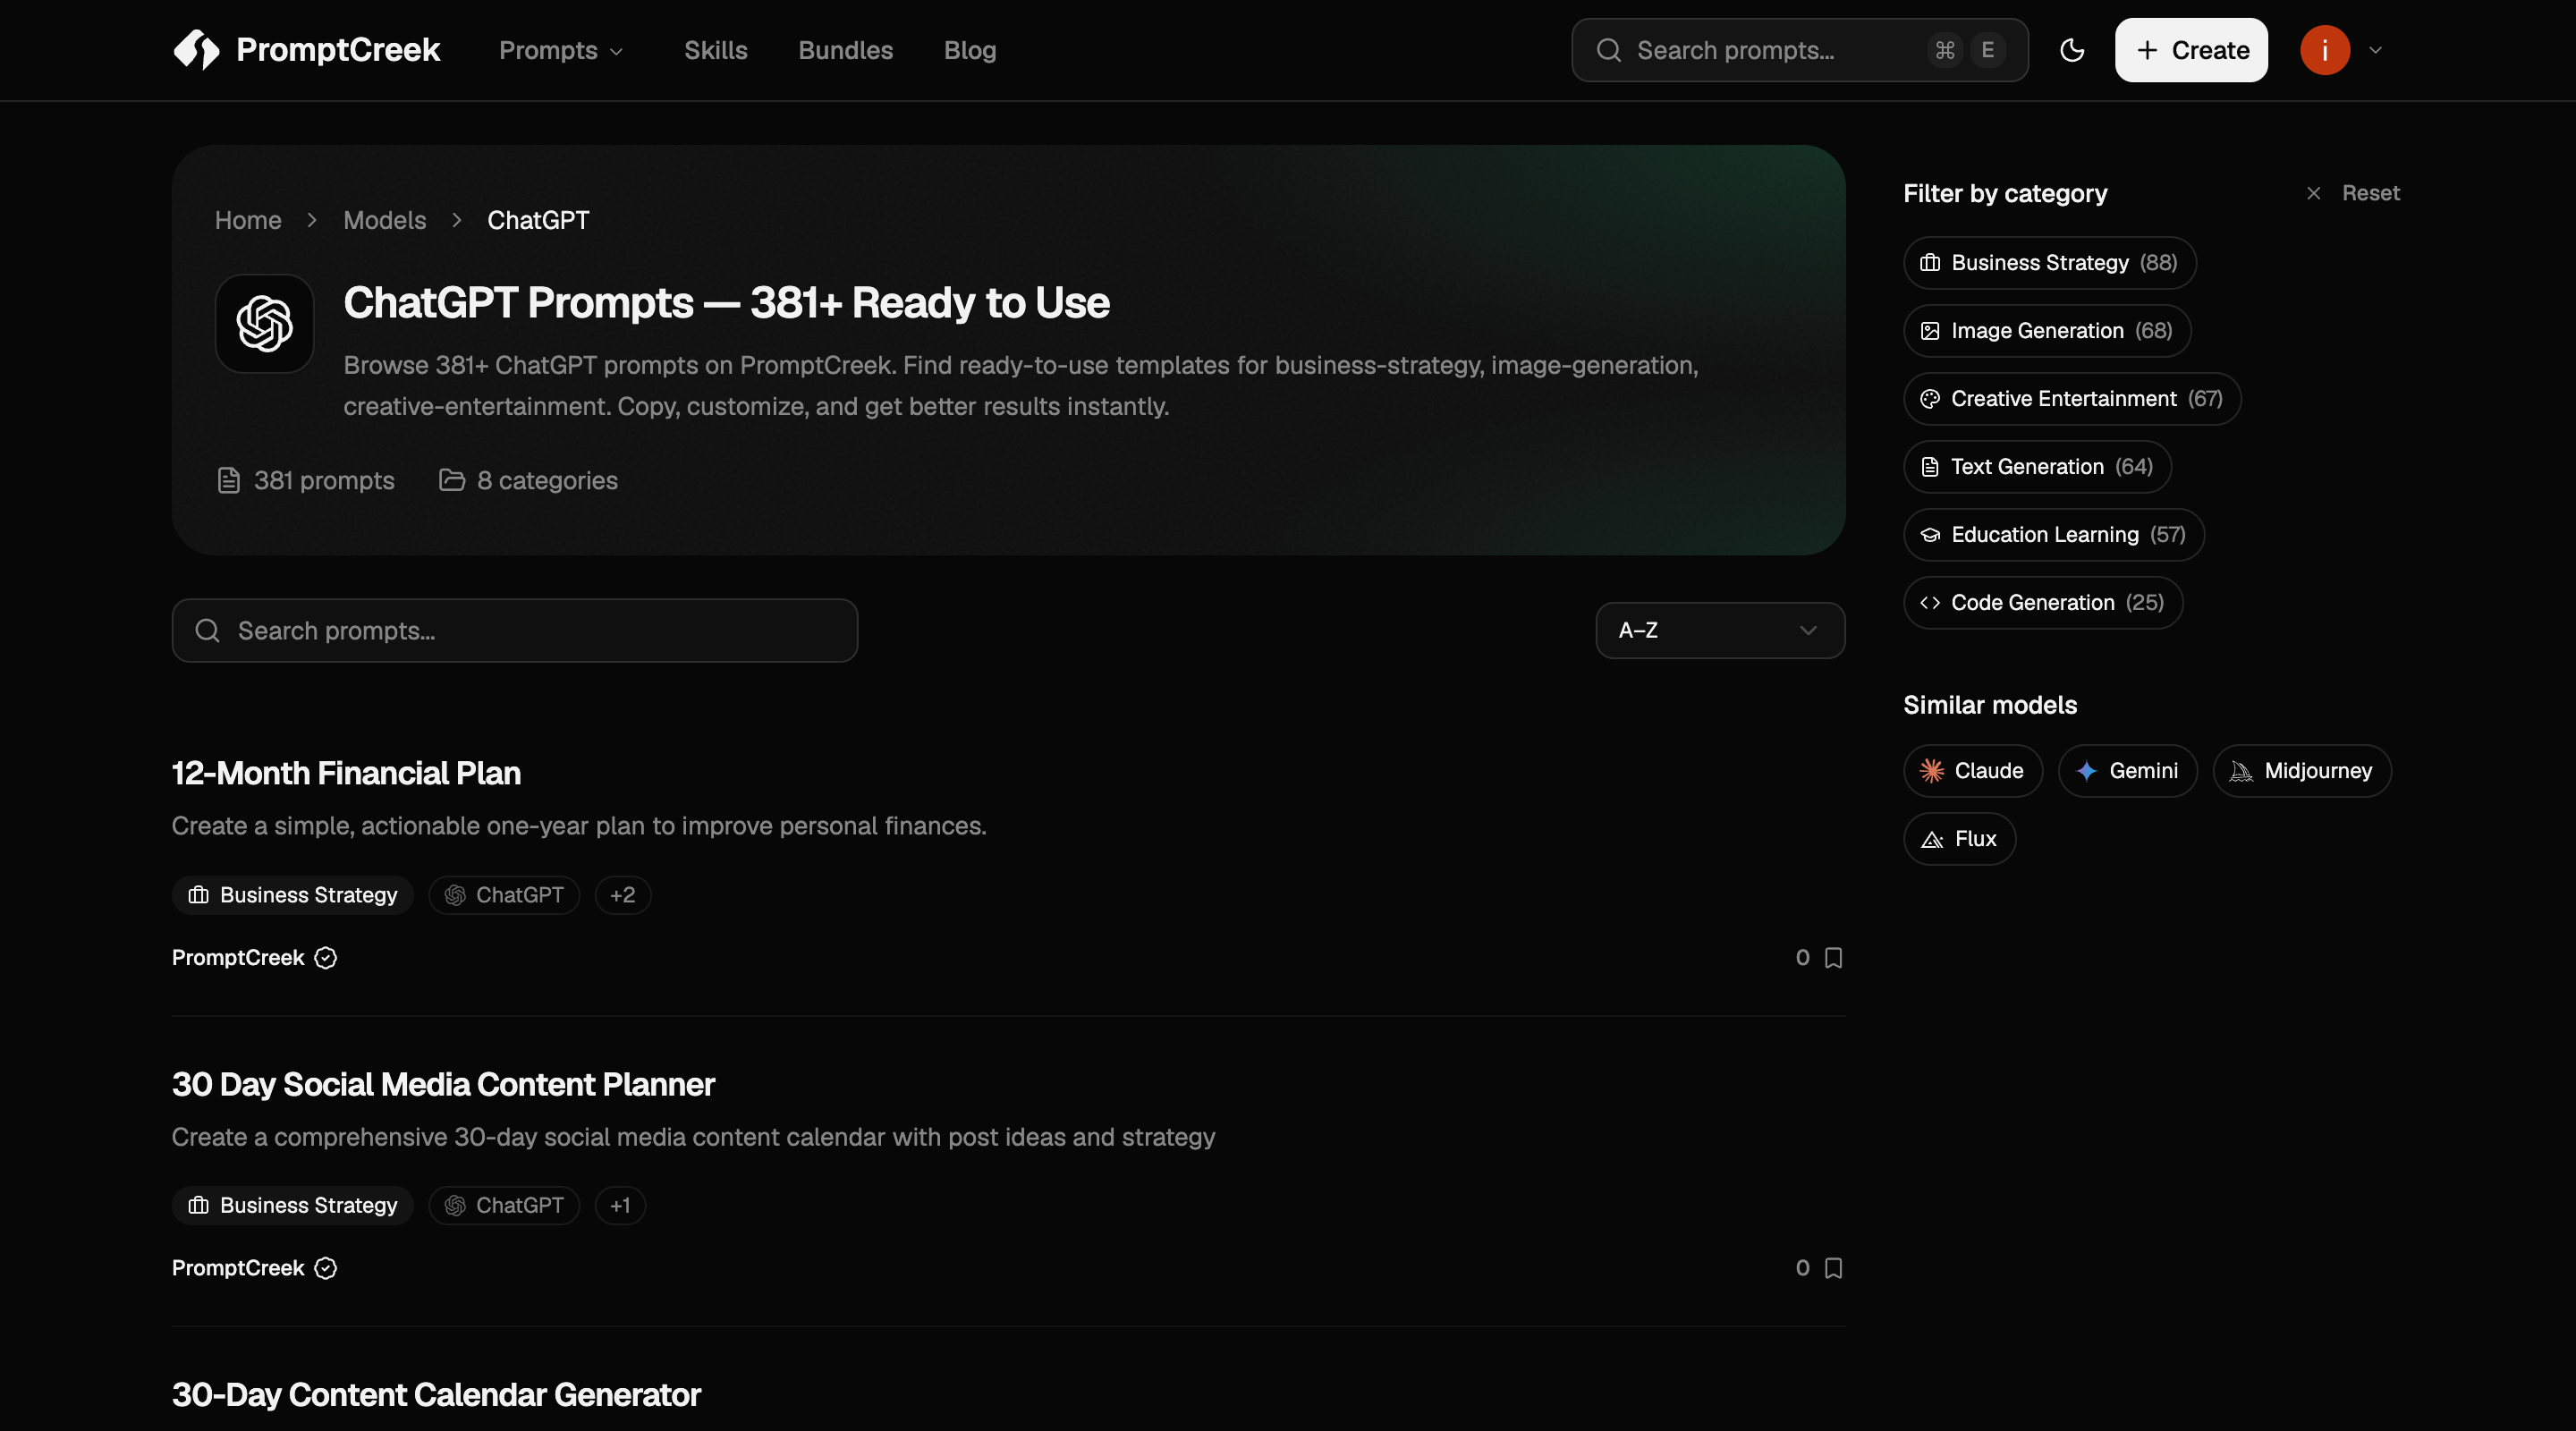2576x1431 pixels.
Task: Click the "ChatGPT Prompts — 381+ Ready to Use" title
Action: [726, 303]
